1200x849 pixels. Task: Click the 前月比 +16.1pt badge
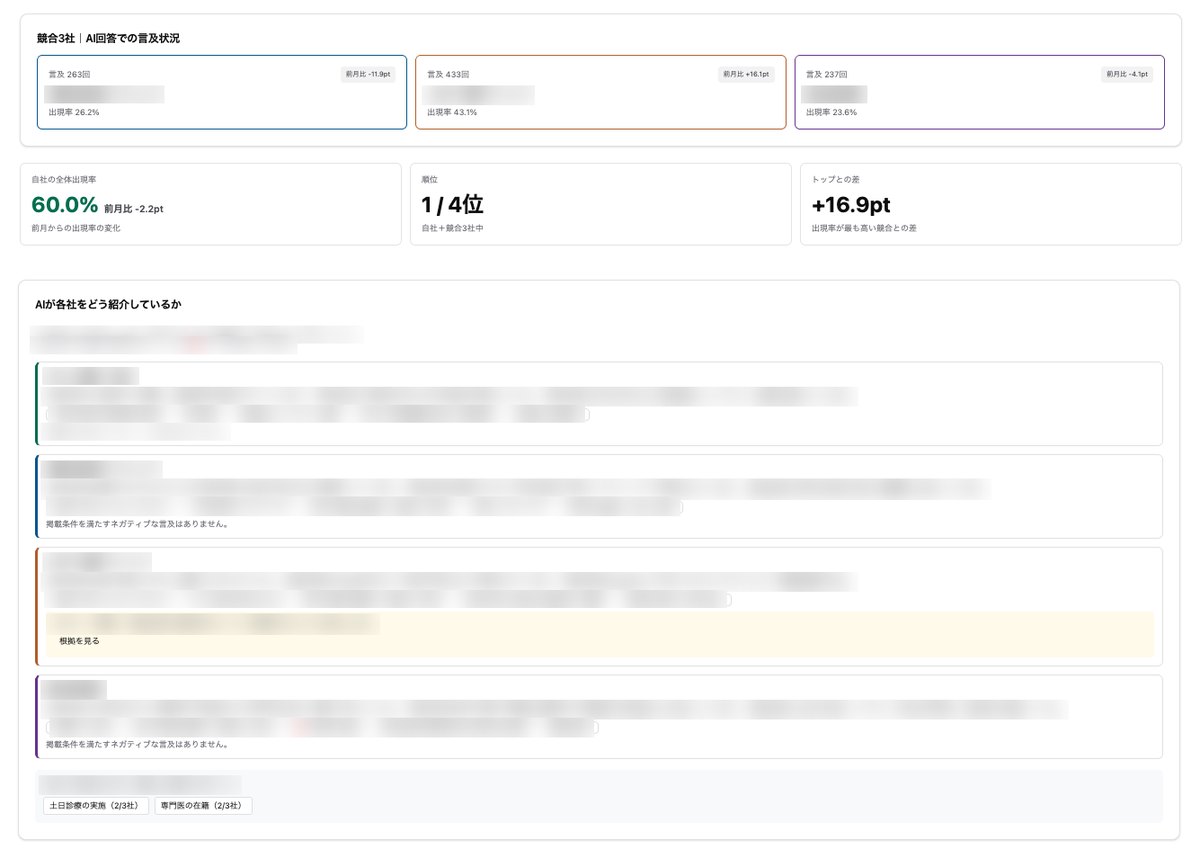coord(746,74)
